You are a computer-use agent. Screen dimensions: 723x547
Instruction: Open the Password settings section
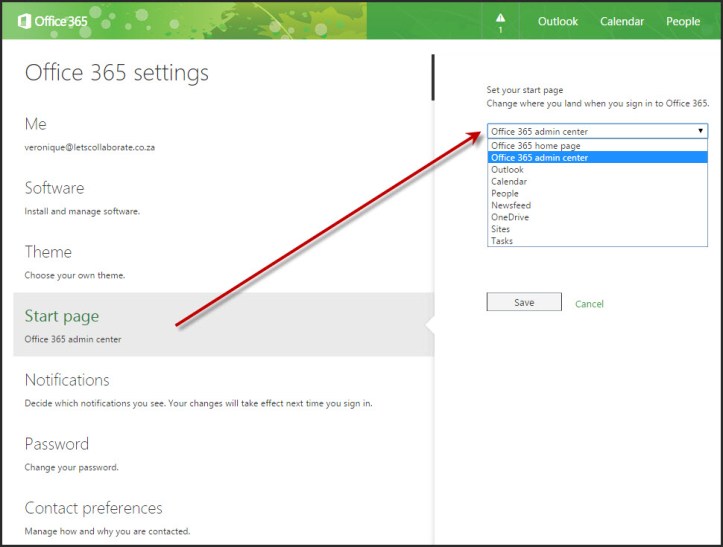coord(57,444)
